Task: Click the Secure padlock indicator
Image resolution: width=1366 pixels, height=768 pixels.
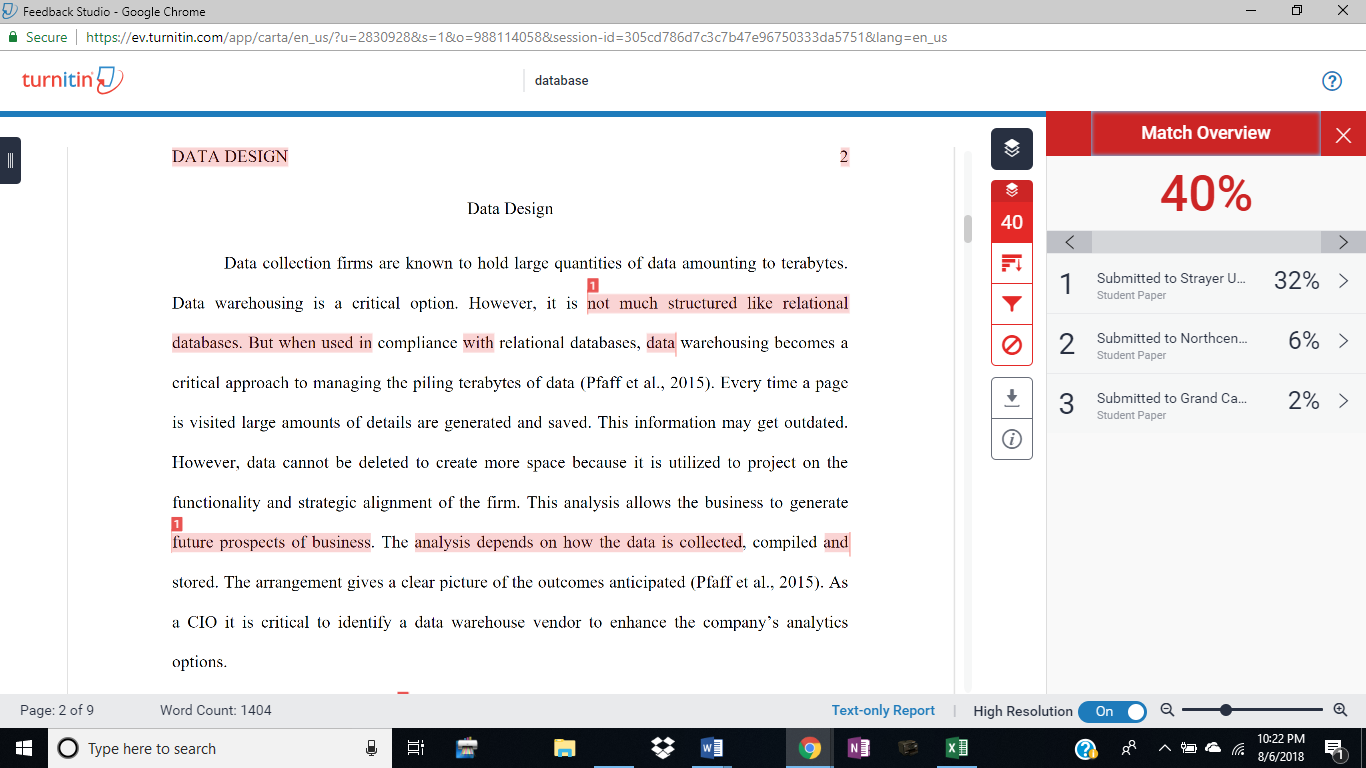Action: click(38, 37)
